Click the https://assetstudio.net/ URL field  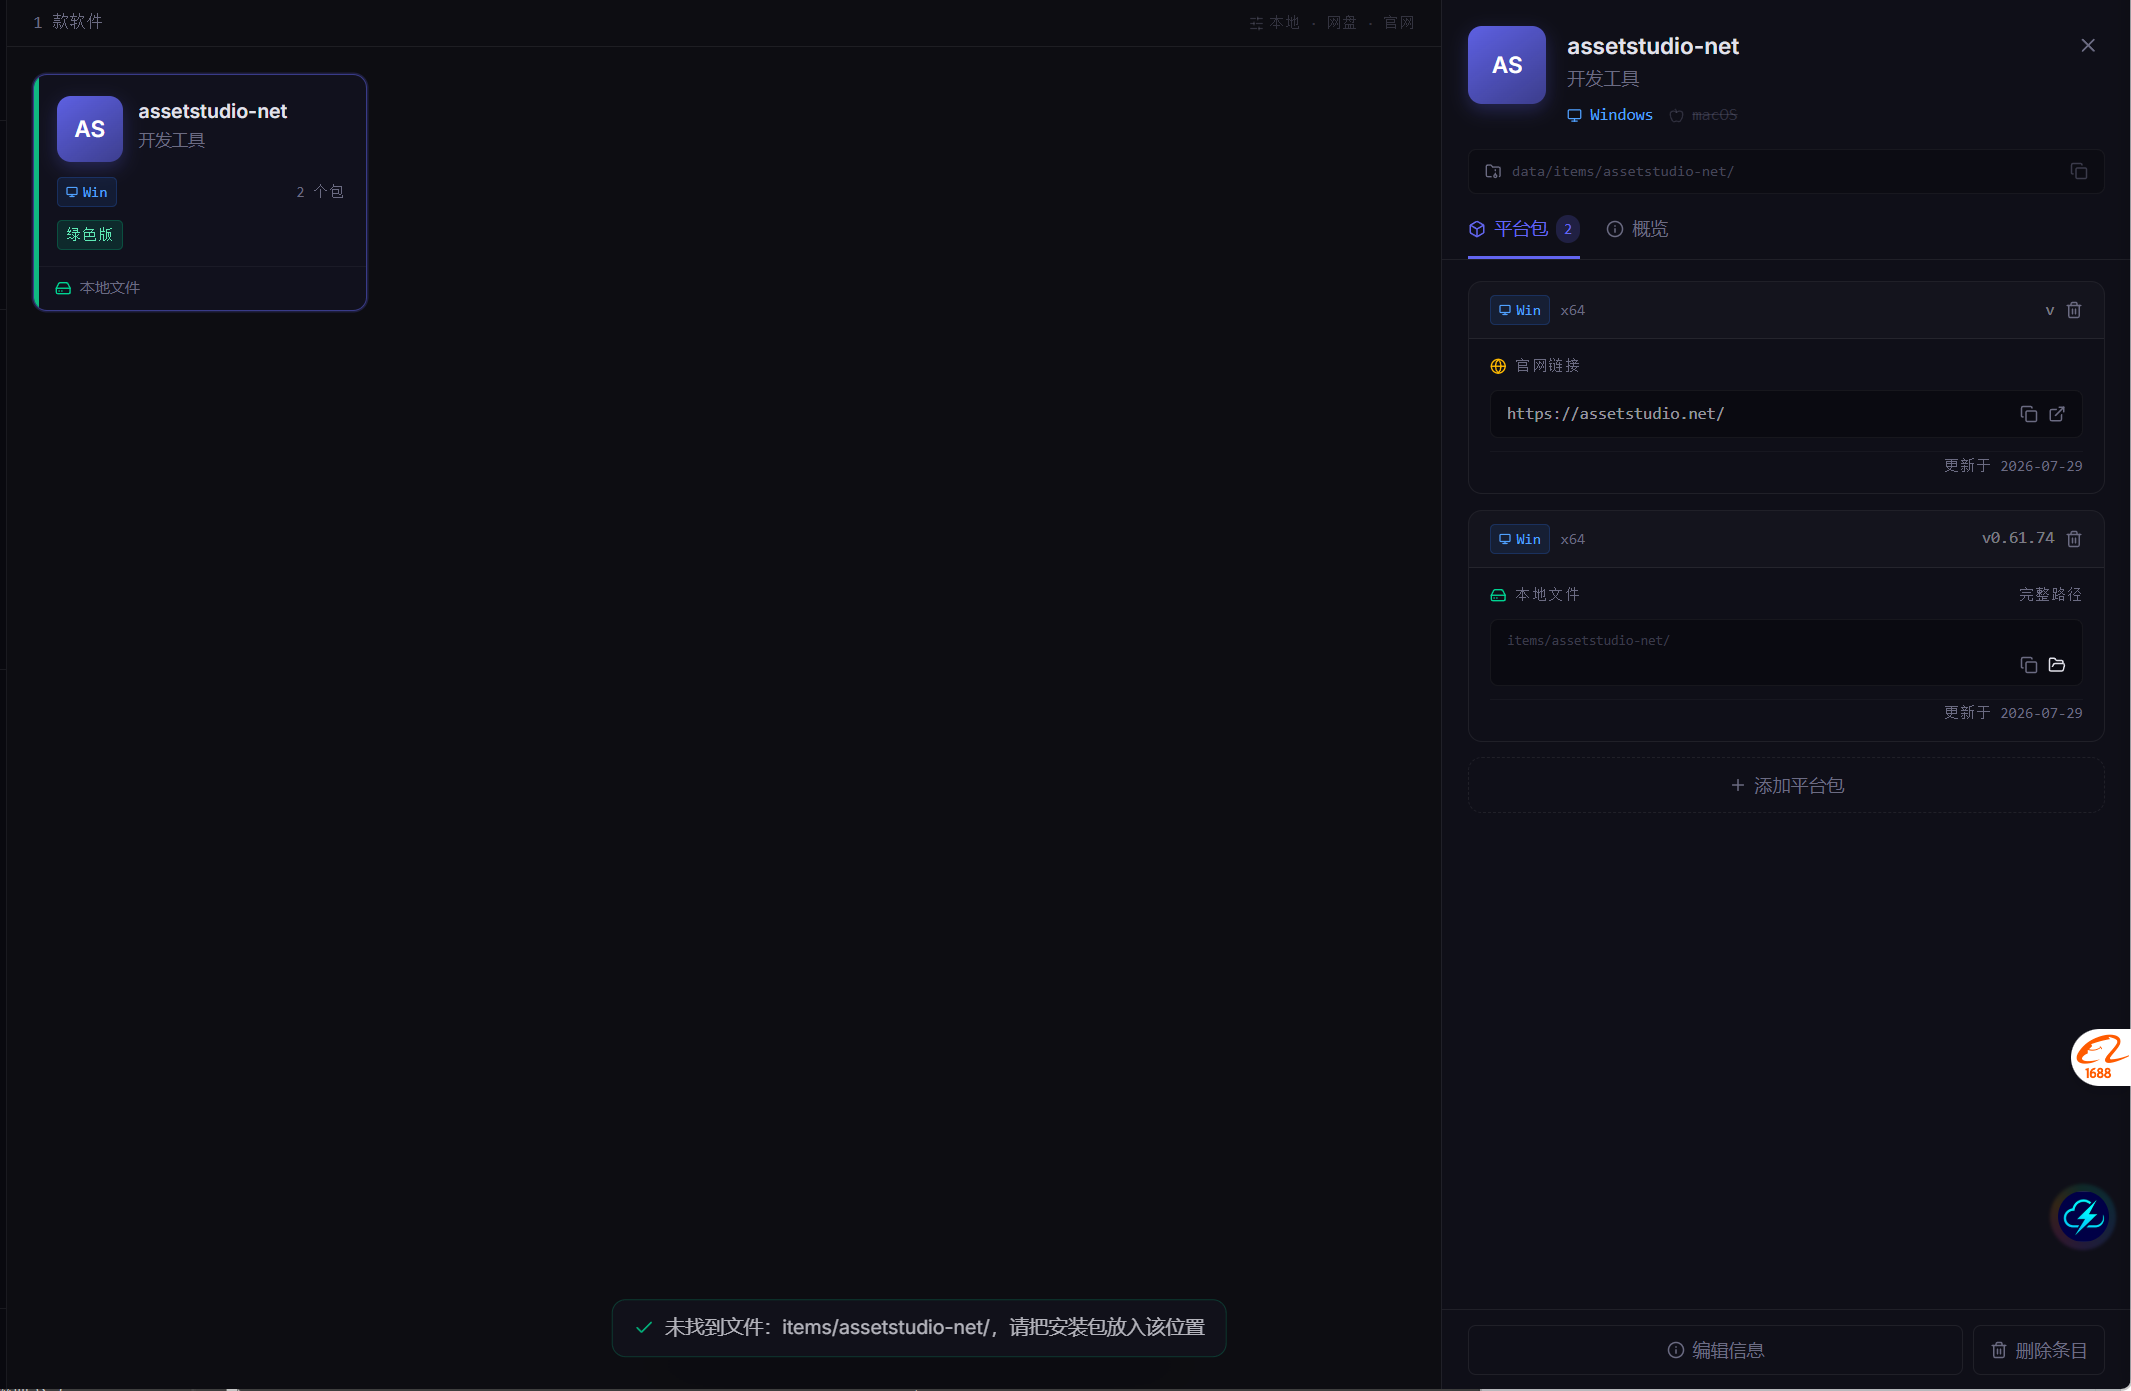(x=1786, y=414)
